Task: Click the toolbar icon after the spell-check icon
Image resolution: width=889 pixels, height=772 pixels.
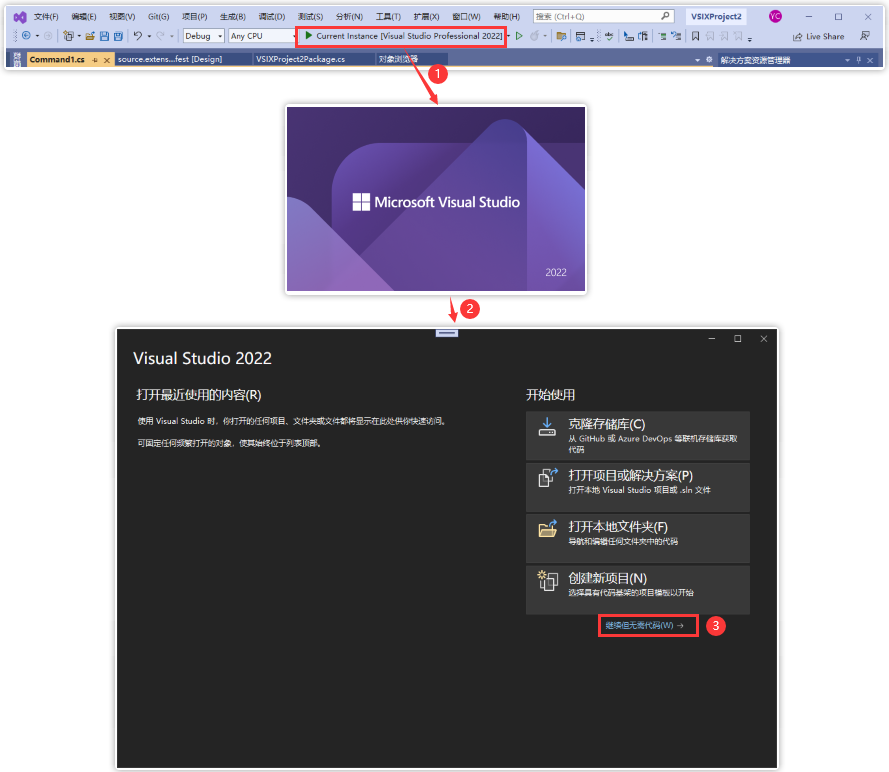Action: (628, 36)
